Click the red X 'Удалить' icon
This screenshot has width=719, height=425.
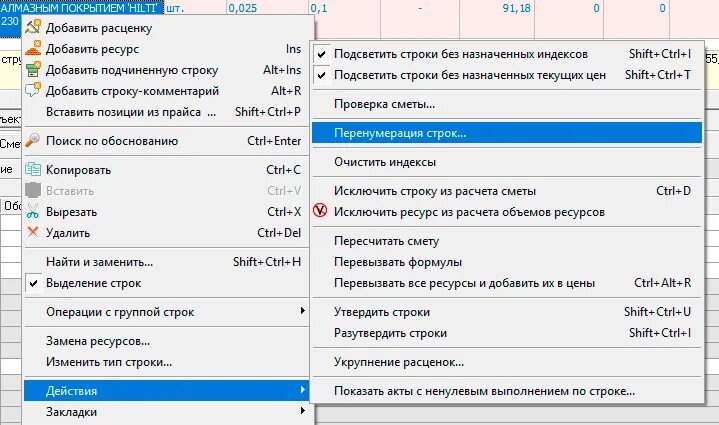click(x=33, y=232)
